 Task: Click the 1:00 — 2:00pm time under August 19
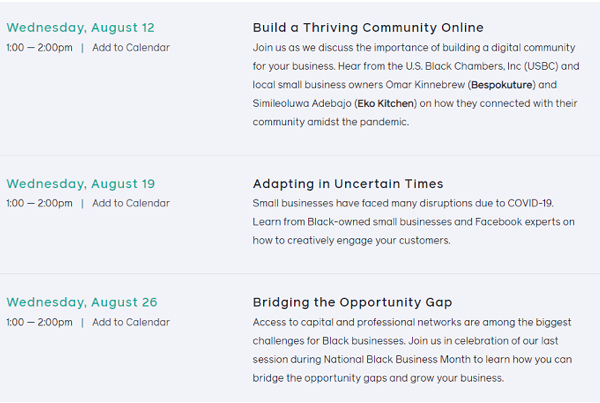(39, 203)
